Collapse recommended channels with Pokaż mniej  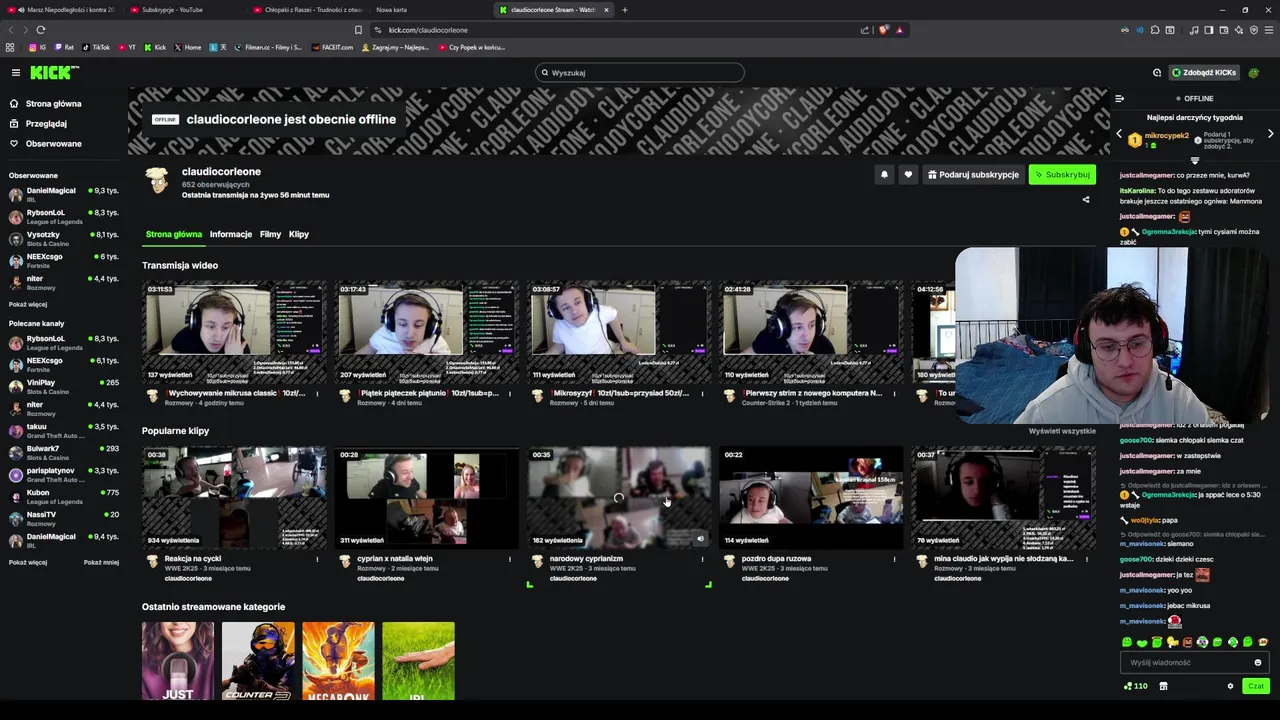[x=101, y=562]
